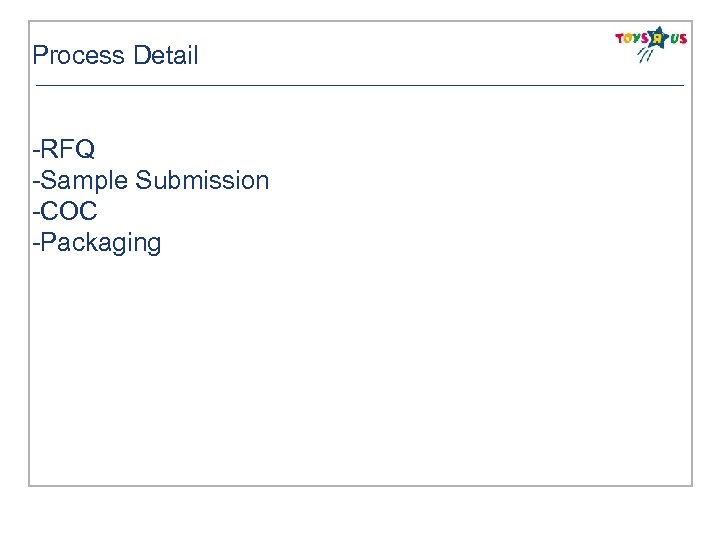Viewport: 720px width, 540px height.
Task: Click the -RFQ bullet line
Action: tap(64, 150)
